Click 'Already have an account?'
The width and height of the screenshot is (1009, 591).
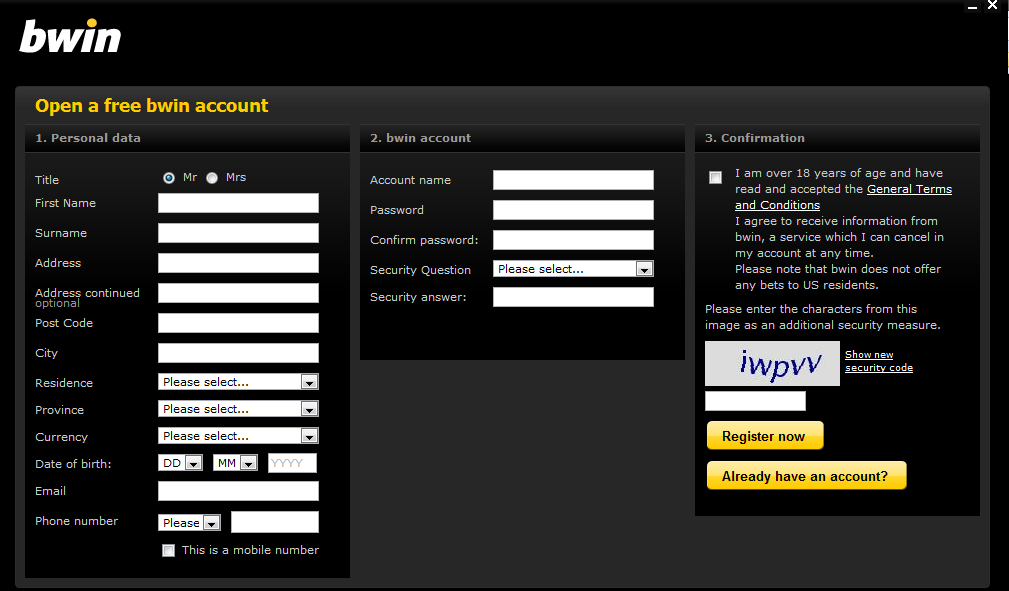tap(806, 475)
